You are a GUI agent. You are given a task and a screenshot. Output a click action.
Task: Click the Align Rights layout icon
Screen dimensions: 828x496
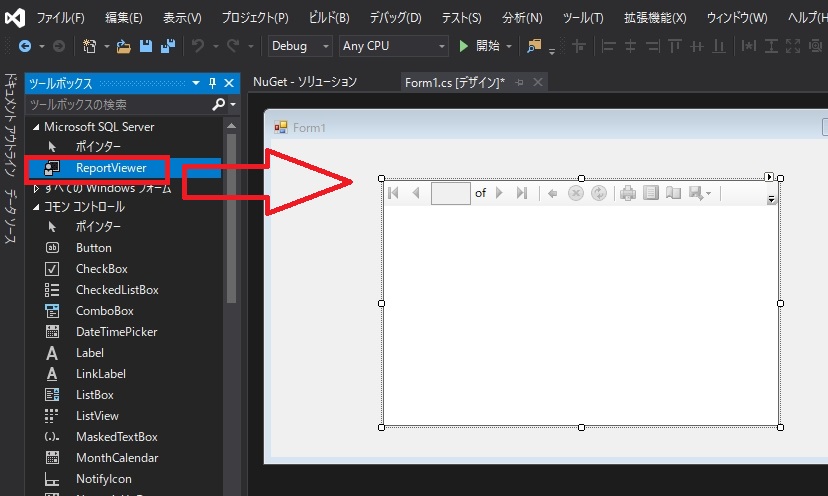tap(653, 46)
